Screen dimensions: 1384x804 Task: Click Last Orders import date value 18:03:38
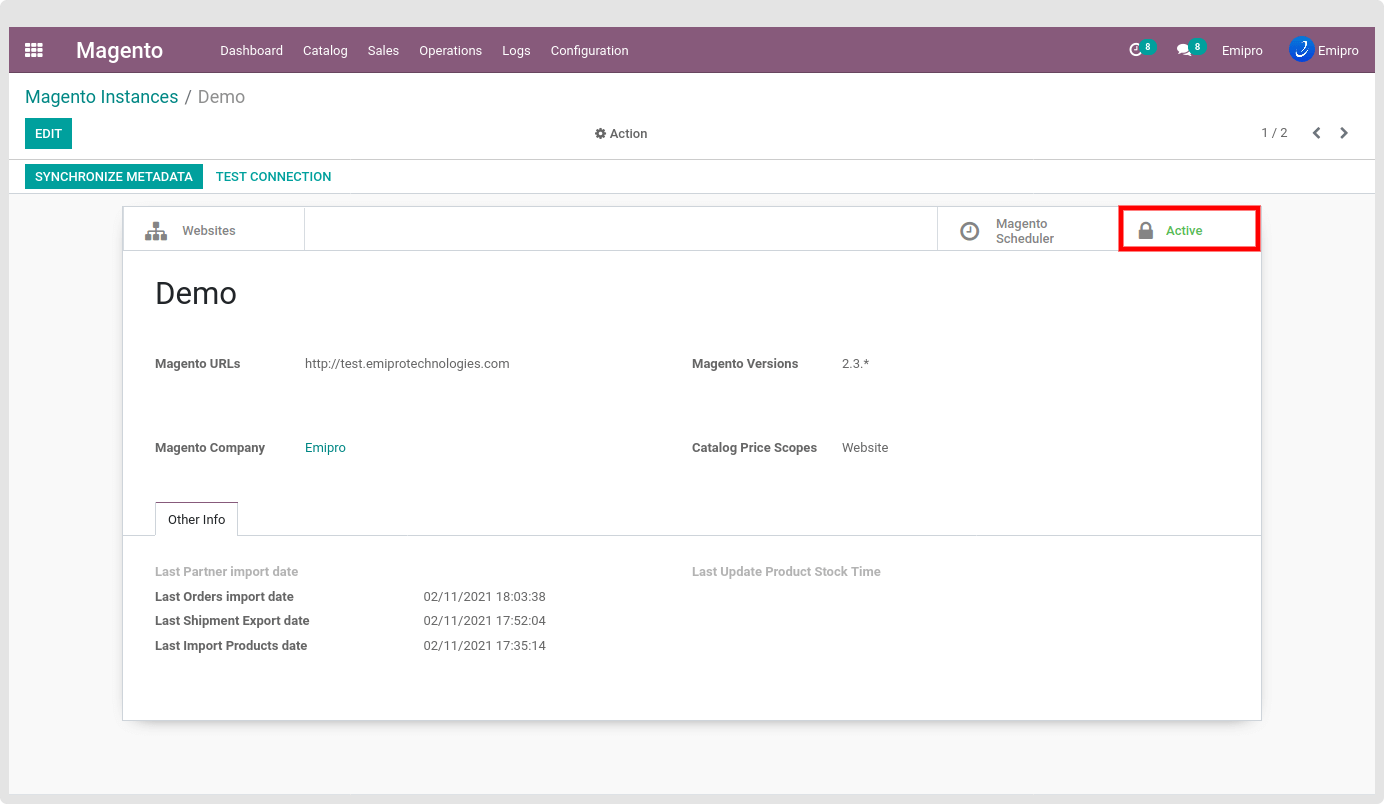pyautogui.click(x=484, y=597)
